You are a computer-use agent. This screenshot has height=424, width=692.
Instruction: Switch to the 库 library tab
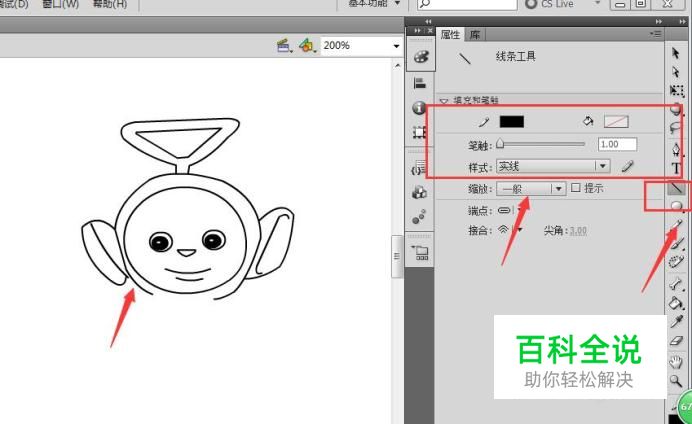click(x=475, y=34)
